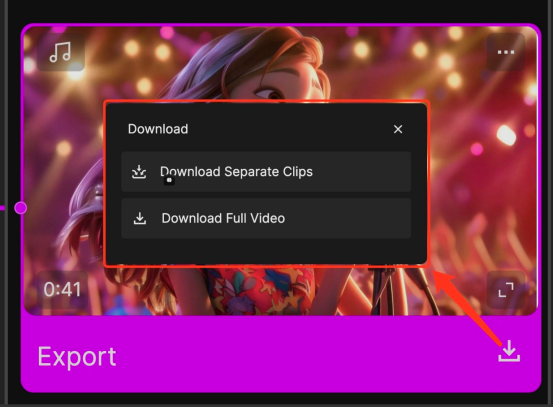Expand the video preview to fullscreen

(506, 290)
